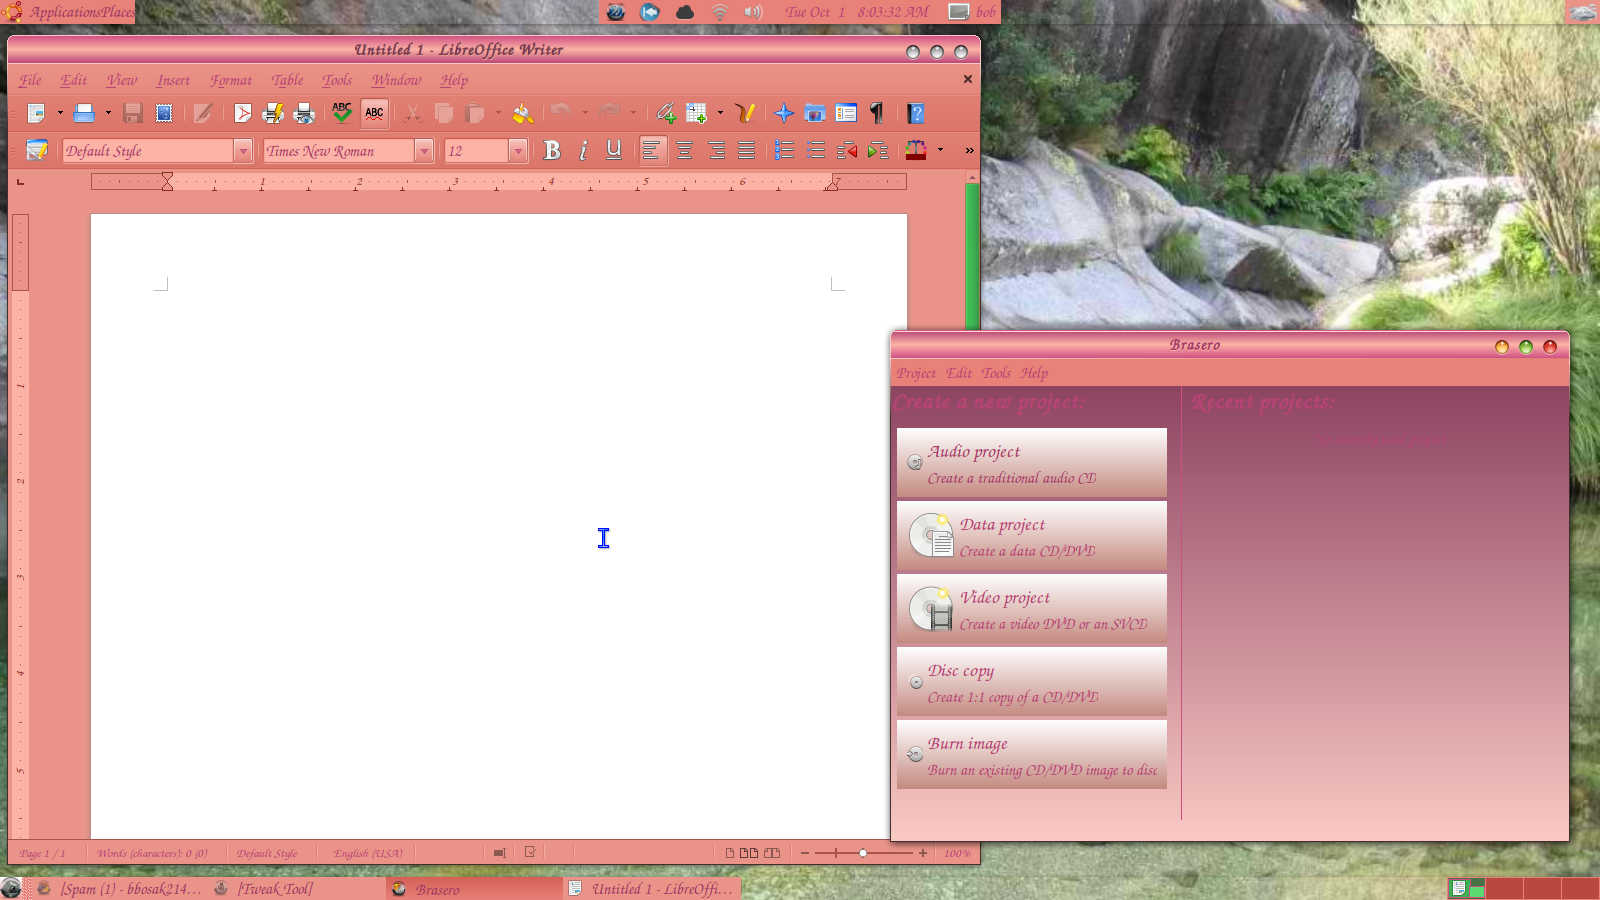The image size is (1600, 900).
Task: Choose Disc copy in Brasero
Action: 1032,682
